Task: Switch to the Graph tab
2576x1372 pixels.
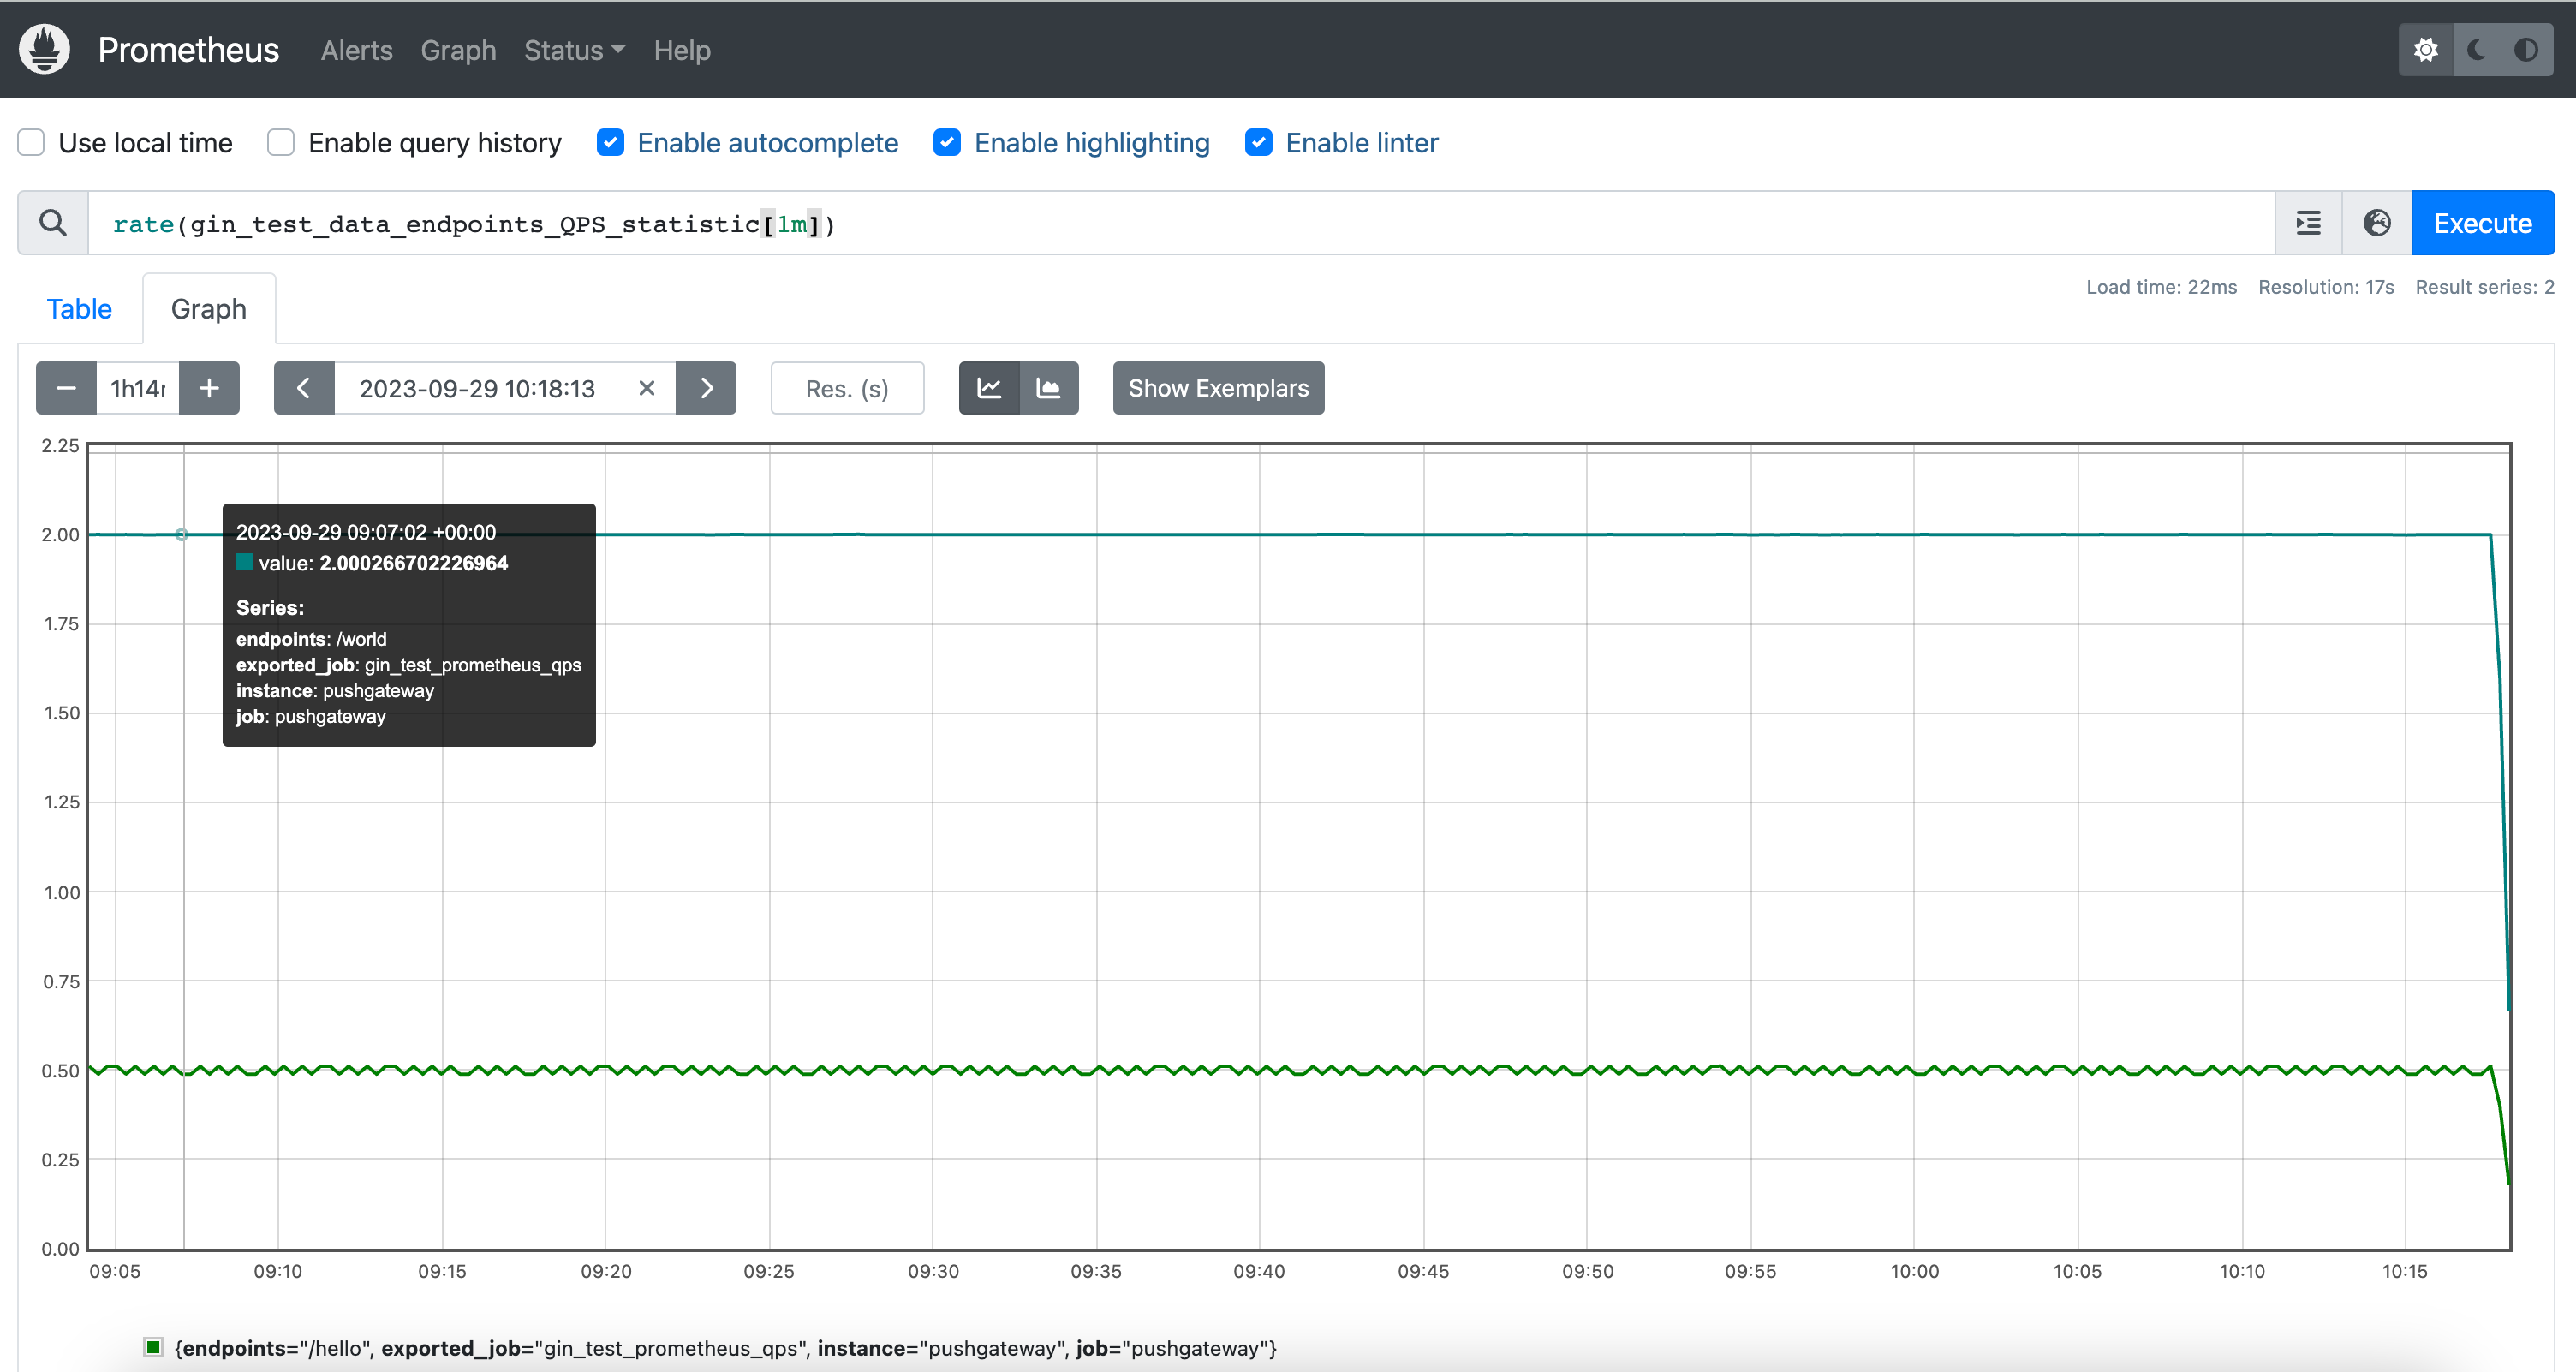Action: [208, 308]
